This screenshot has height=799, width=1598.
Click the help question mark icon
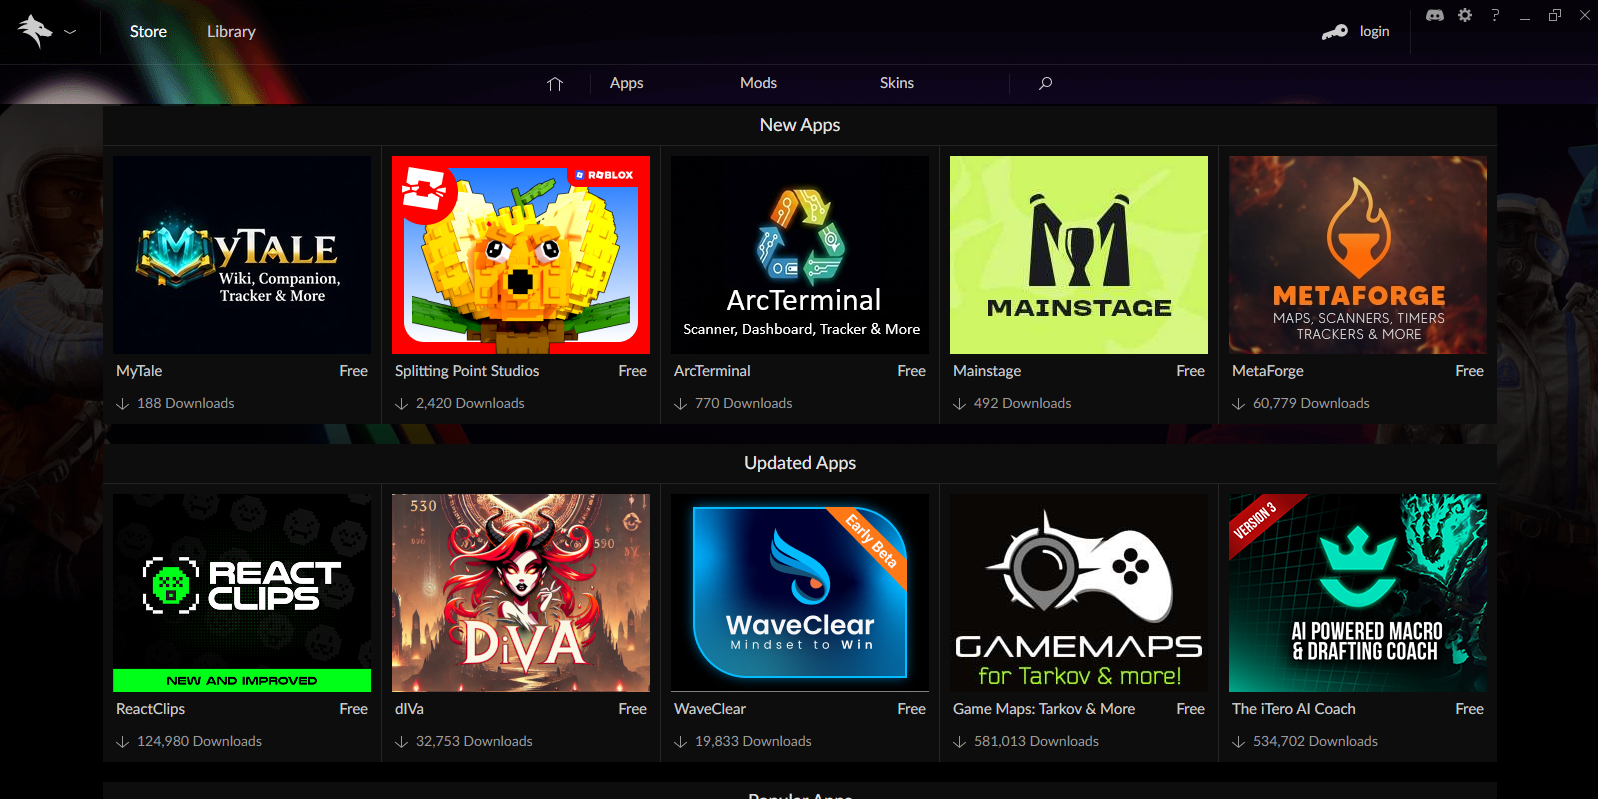[x=1495, y=15]
